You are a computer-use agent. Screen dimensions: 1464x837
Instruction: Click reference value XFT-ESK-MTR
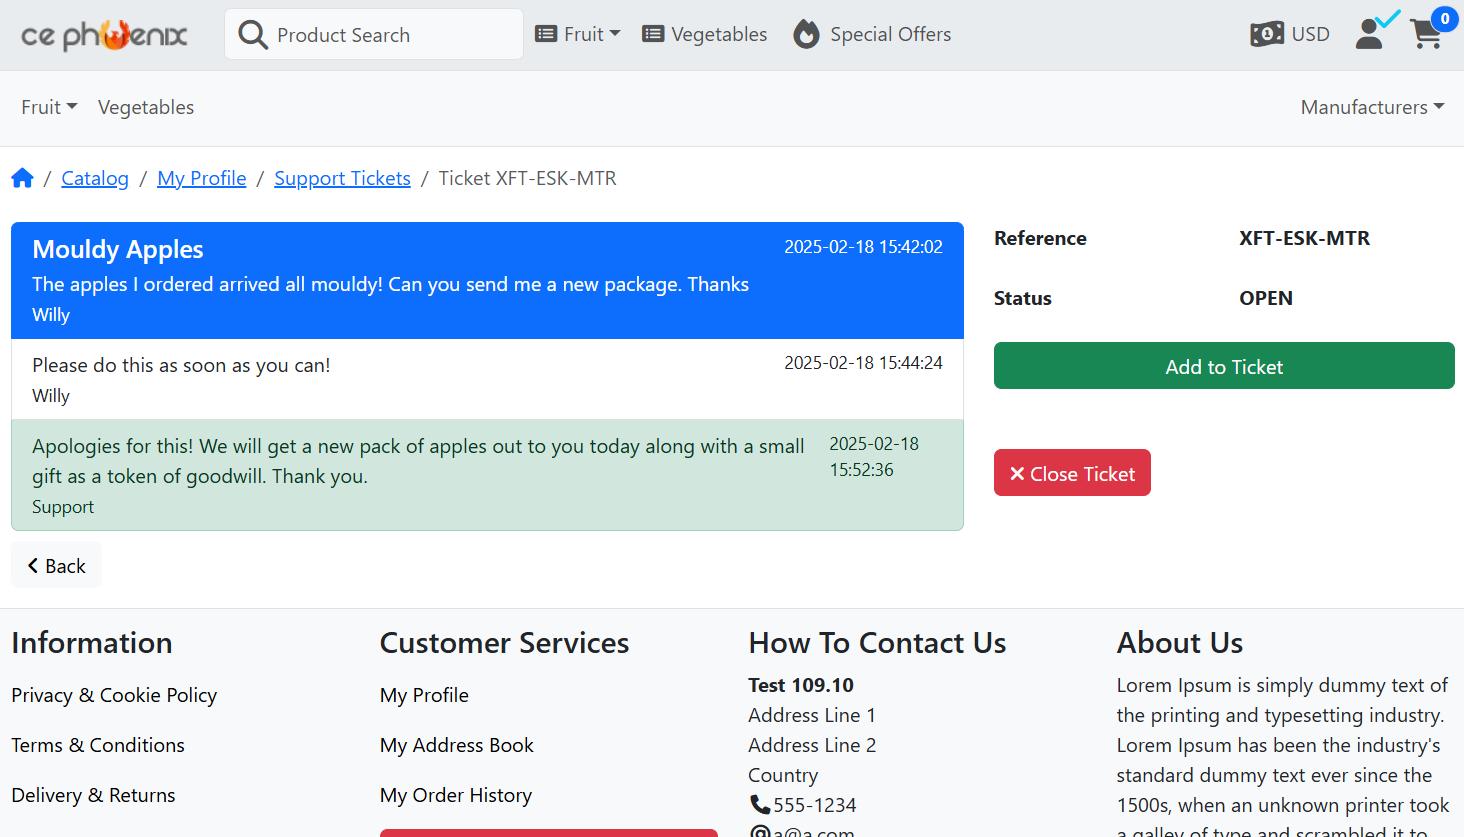click(x=1304, y=238)
